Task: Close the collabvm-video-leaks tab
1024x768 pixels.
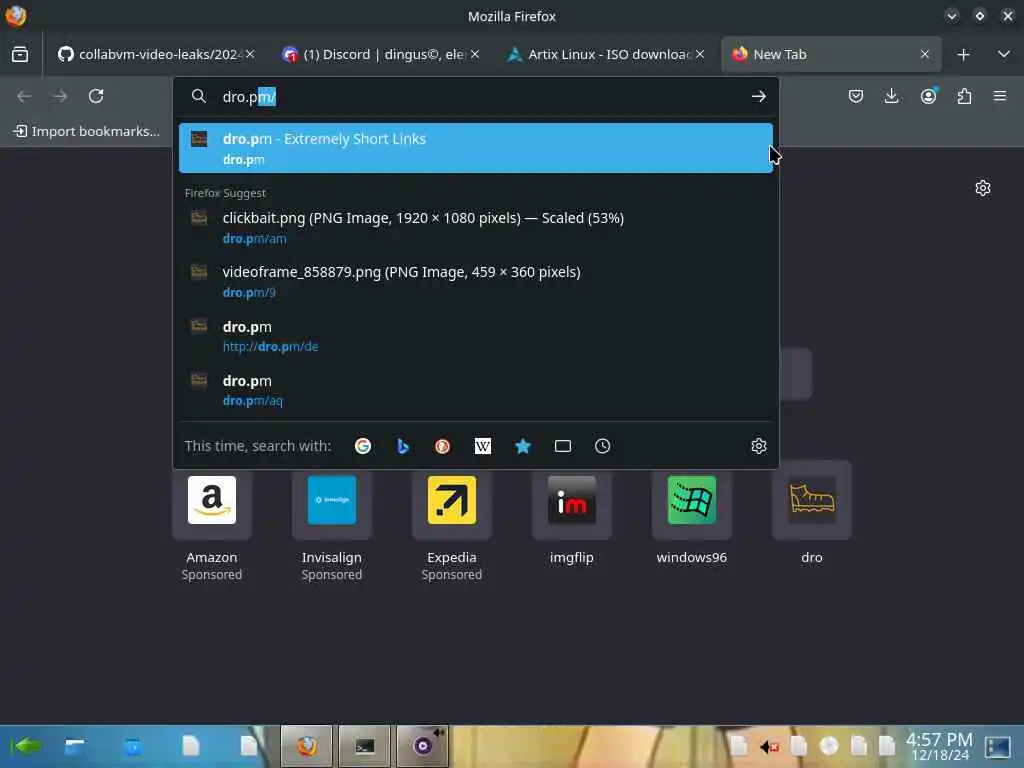Action: pos(250,54)
